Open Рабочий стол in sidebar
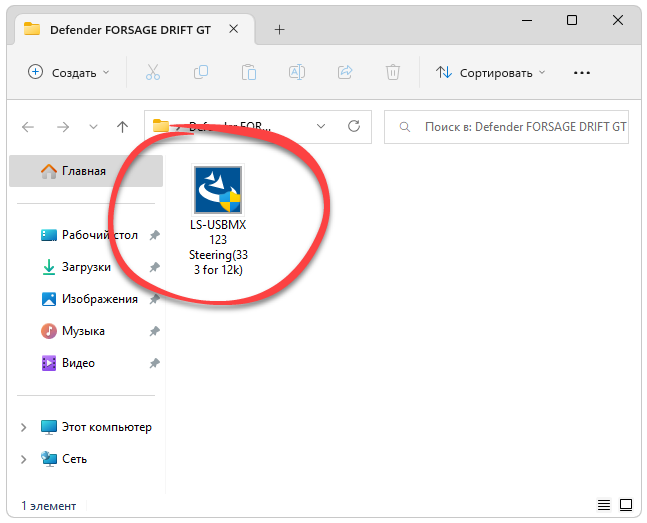 [90, 235]
